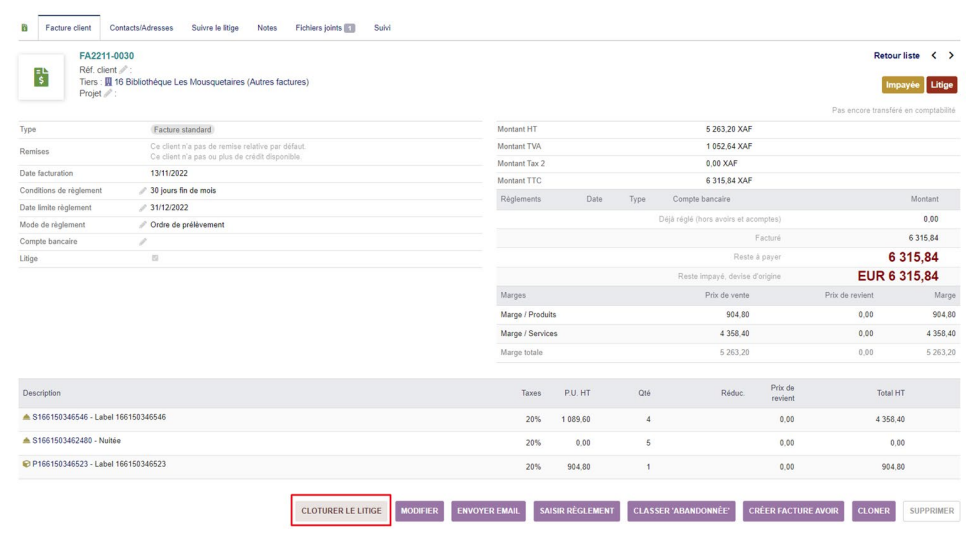The height and width of the screenshot is (546, 975).
Task: Go to previous invoice arrow
Action: pyautogui.click(x=934, y=55)
